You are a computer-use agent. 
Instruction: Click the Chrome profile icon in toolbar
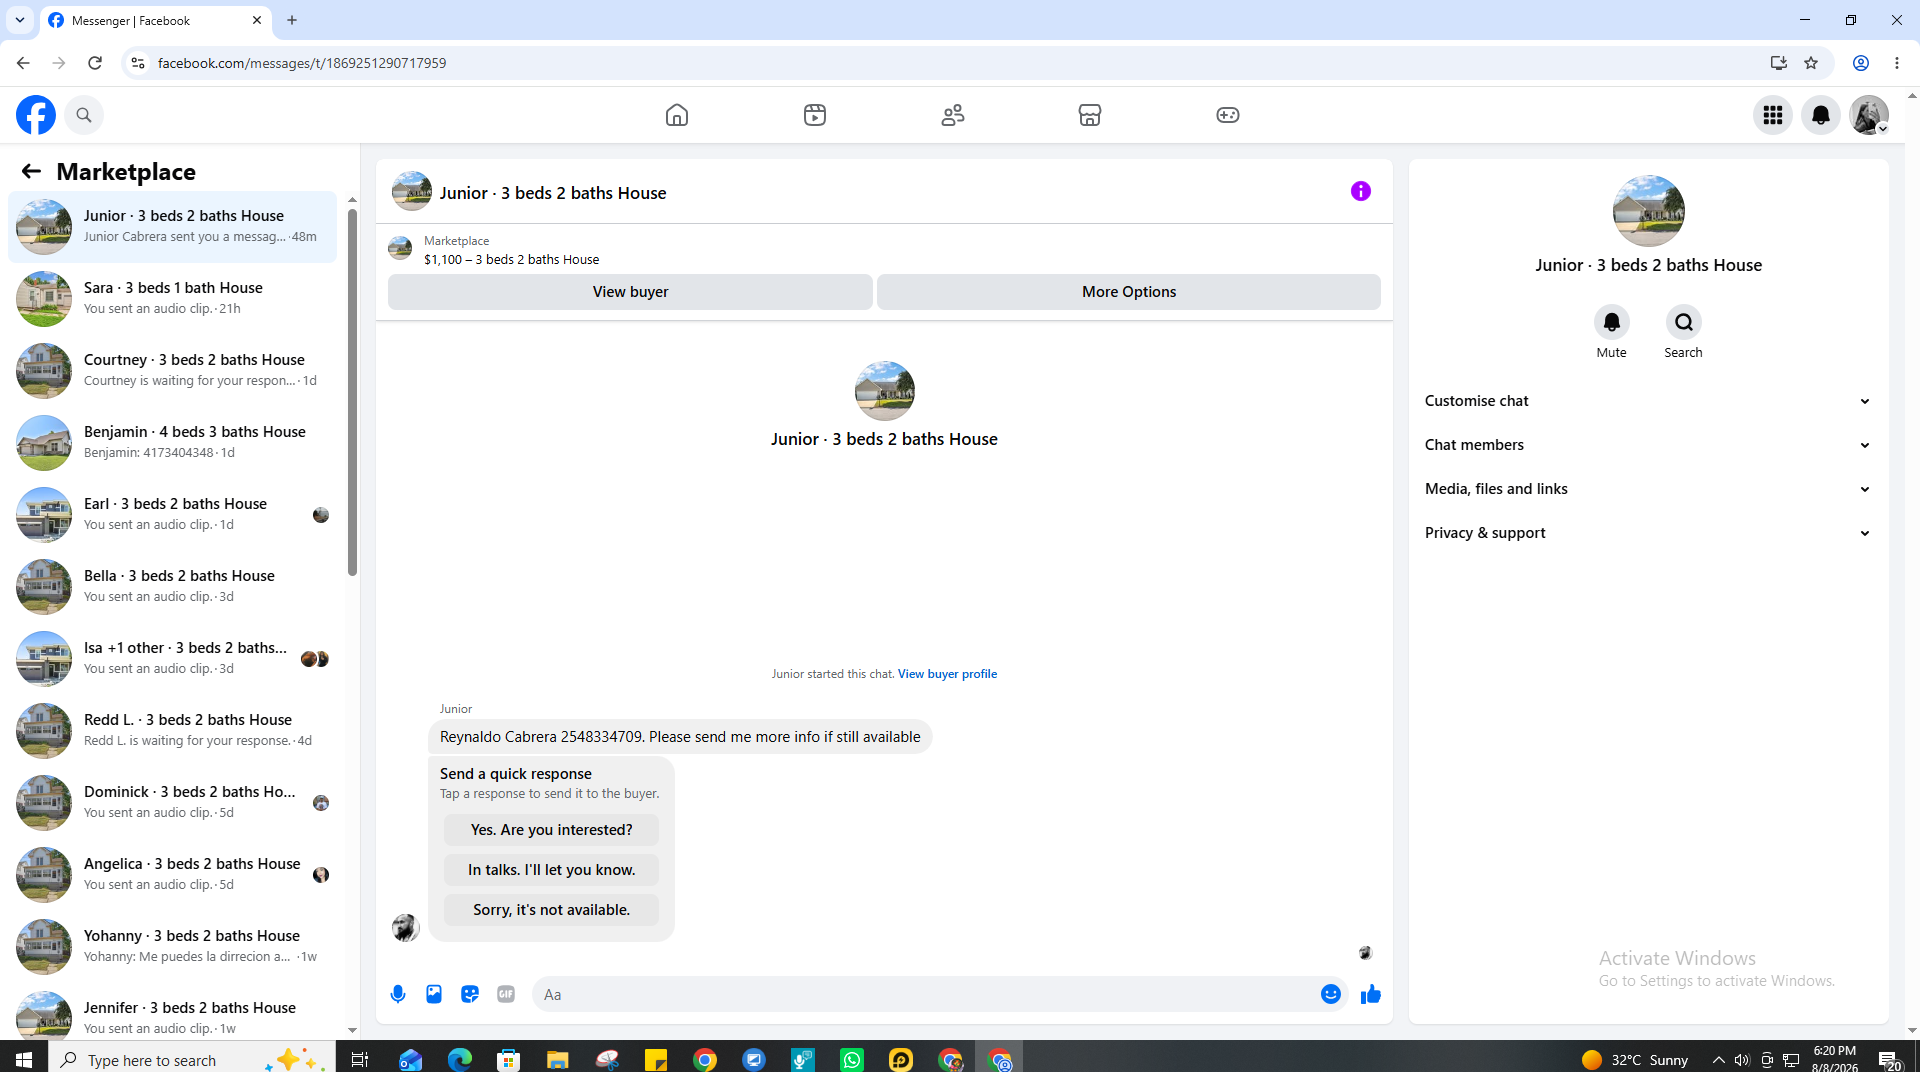pos(1861,63)
